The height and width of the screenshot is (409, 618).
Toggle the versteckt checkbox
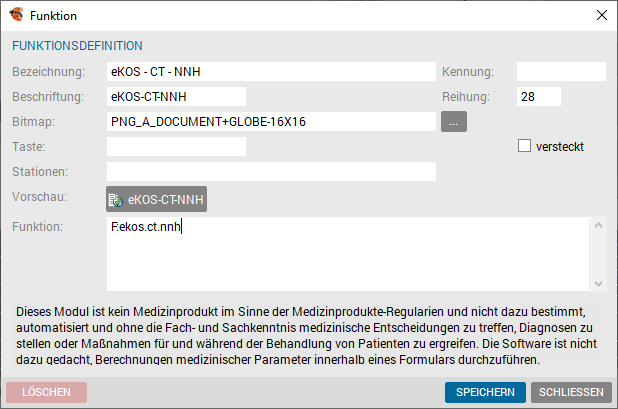point(524,146)
